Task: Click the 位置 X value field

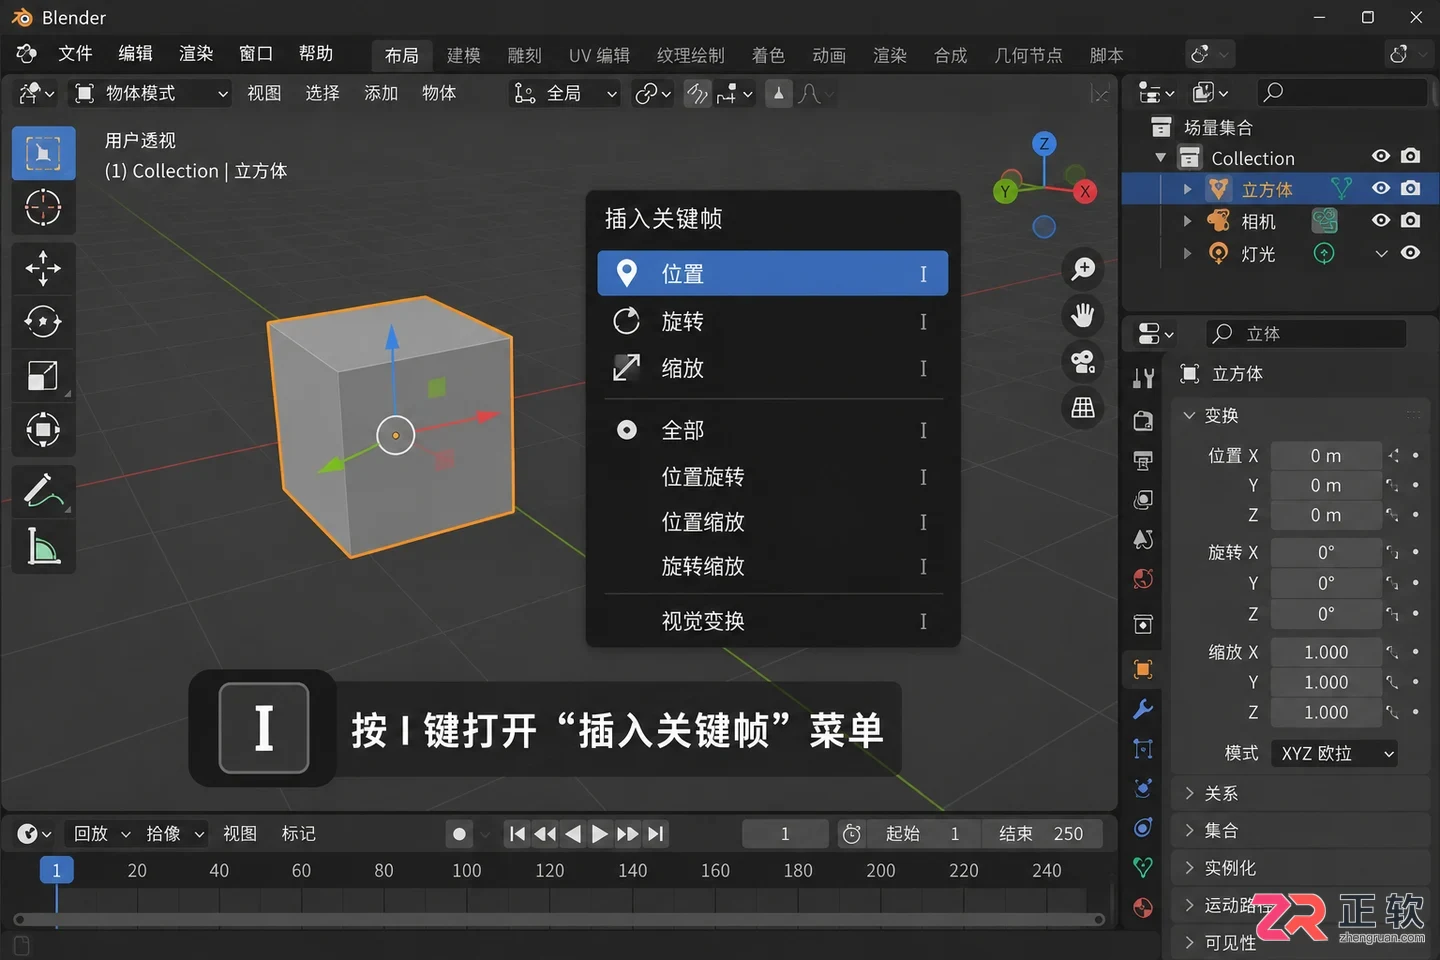Action: tap(1326, 456)
